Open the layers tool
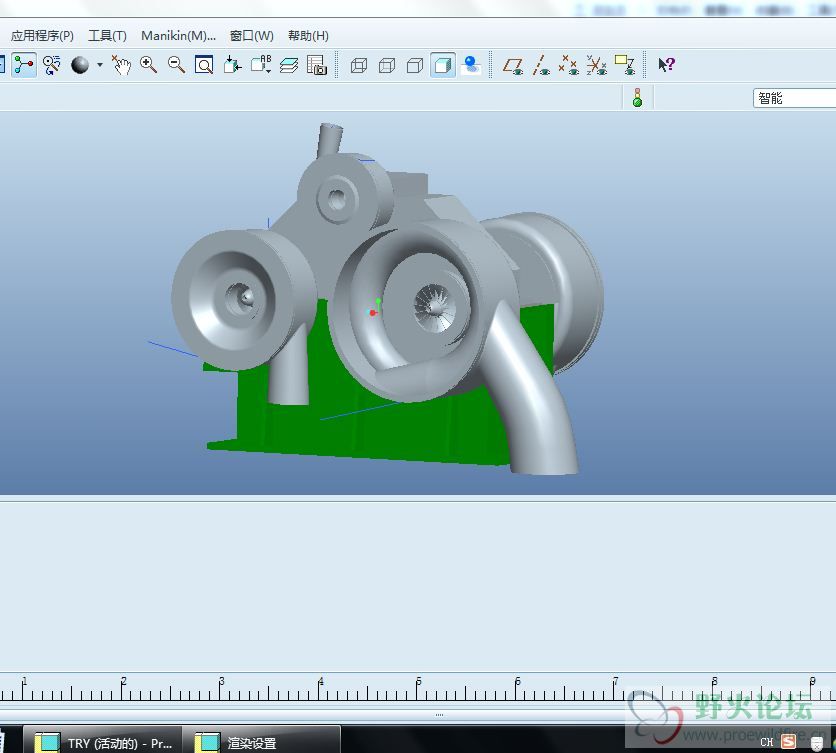The image size is (836, 753). pos(289,65)
